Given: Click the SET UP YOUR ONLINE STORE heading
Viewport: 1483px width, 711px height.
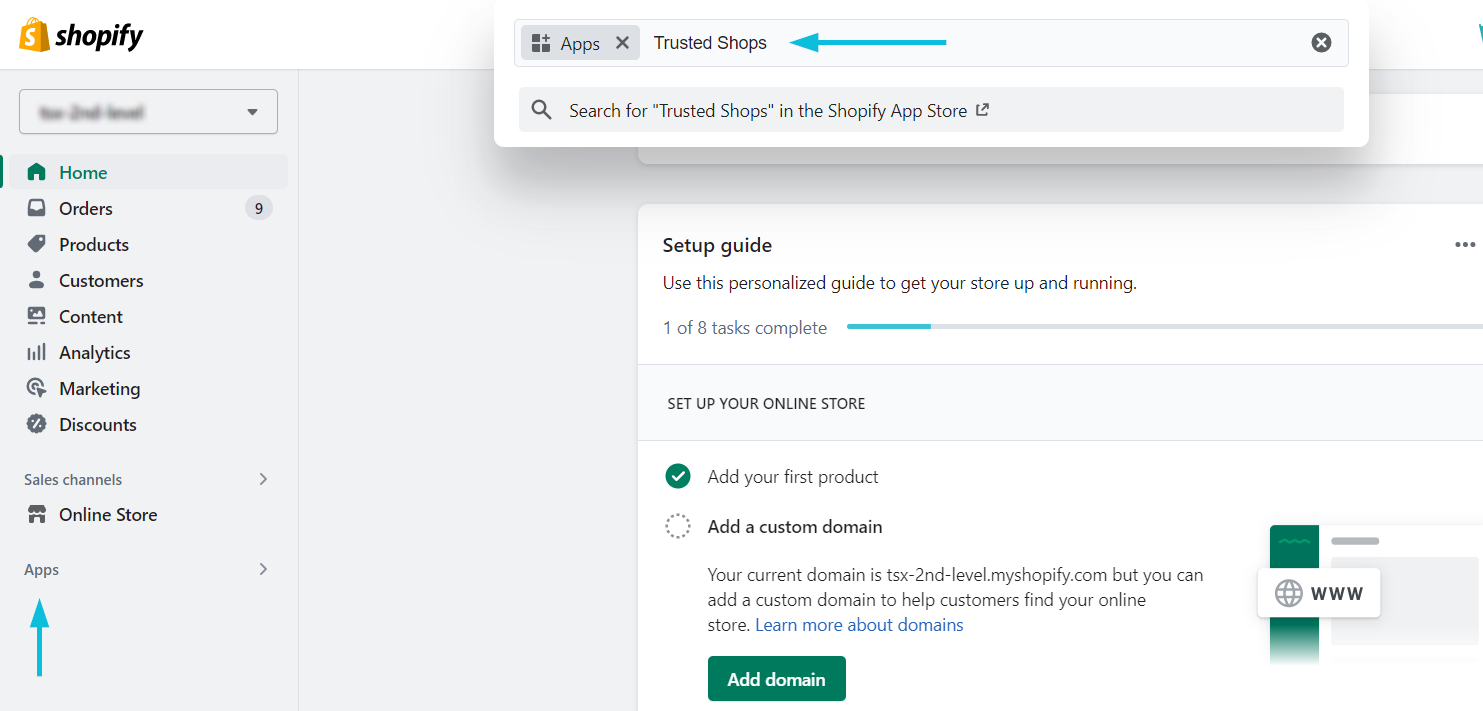Looking at the screenshot, I should (767, 404).
